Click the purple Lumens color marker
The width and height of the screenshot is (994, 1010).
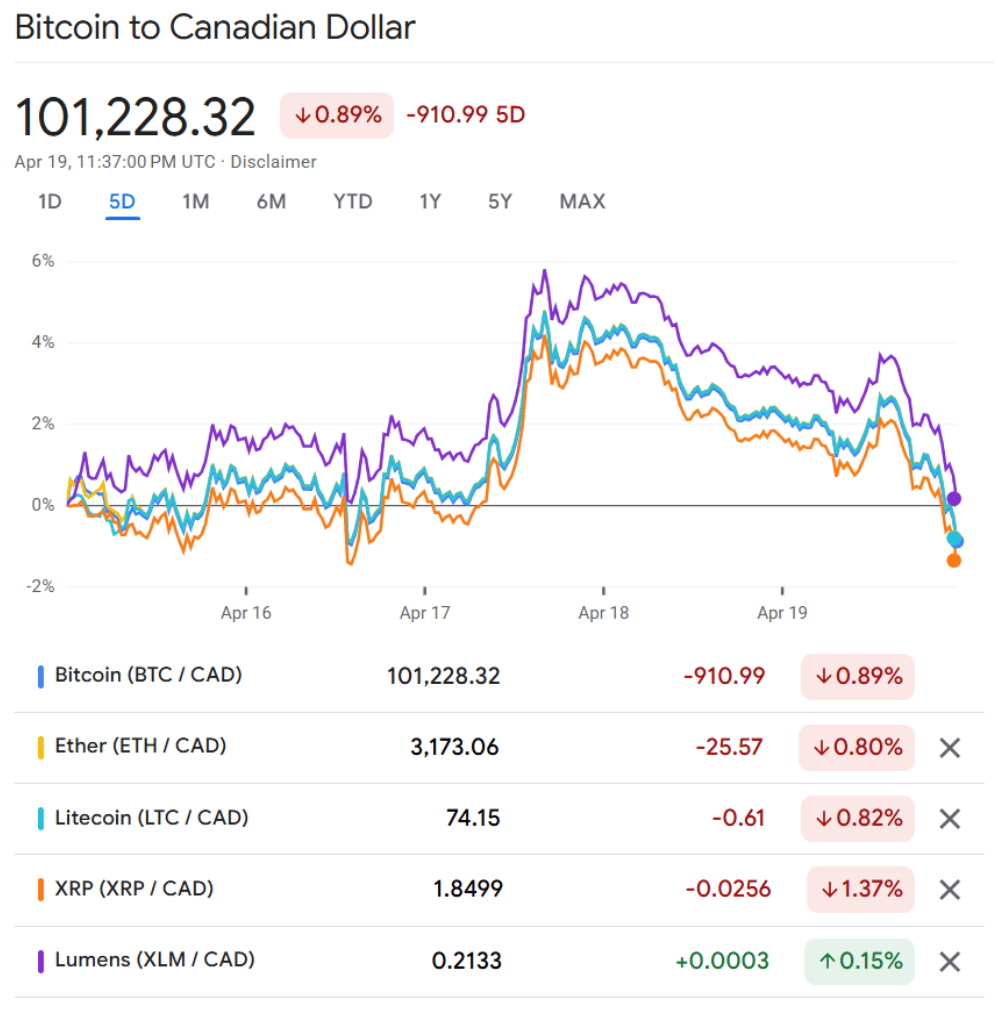coord(40,961)
